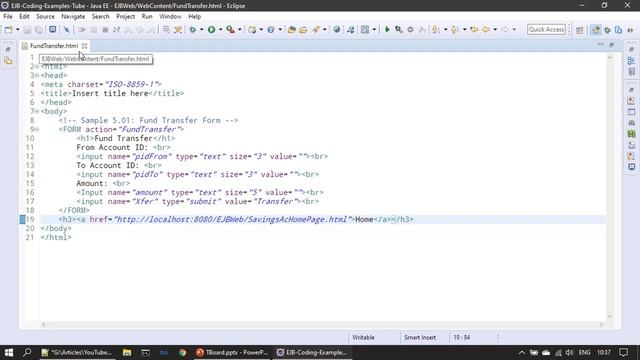The height and width of the screenshot is (360, 640).
Task: Click the Debug bug icon
Action: (x=192, y=29)
